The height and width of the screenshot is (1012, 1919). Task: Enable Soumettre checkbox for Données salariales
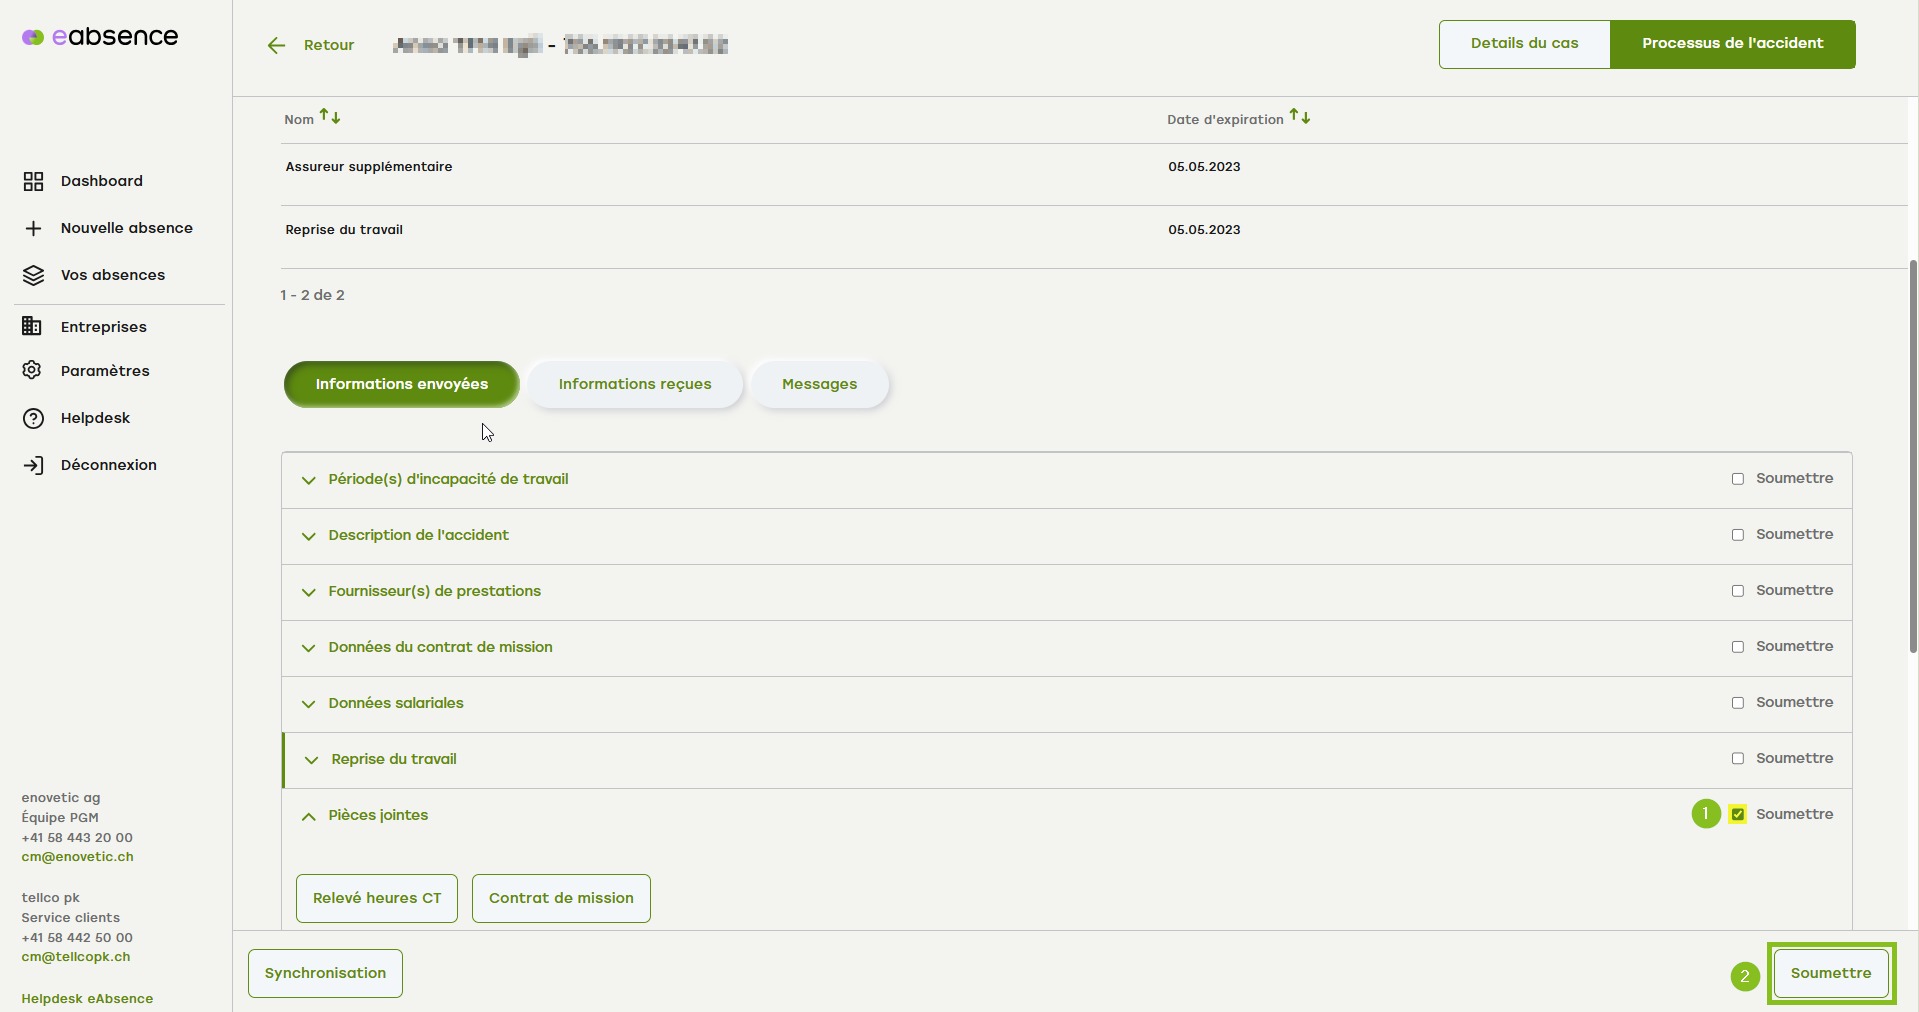click(x=1737, y=703)
